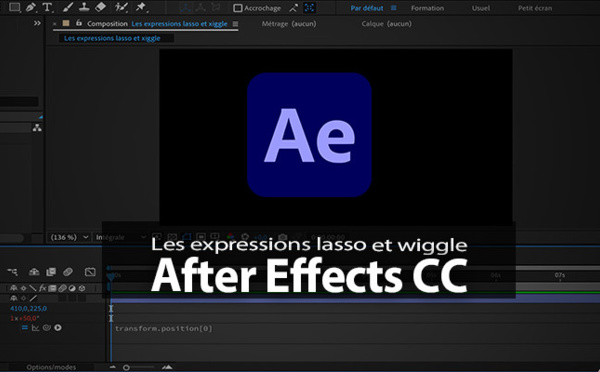Click the 410,0,225,0 position value
Viewport: 600px width, 372px height.
point(28,308)
